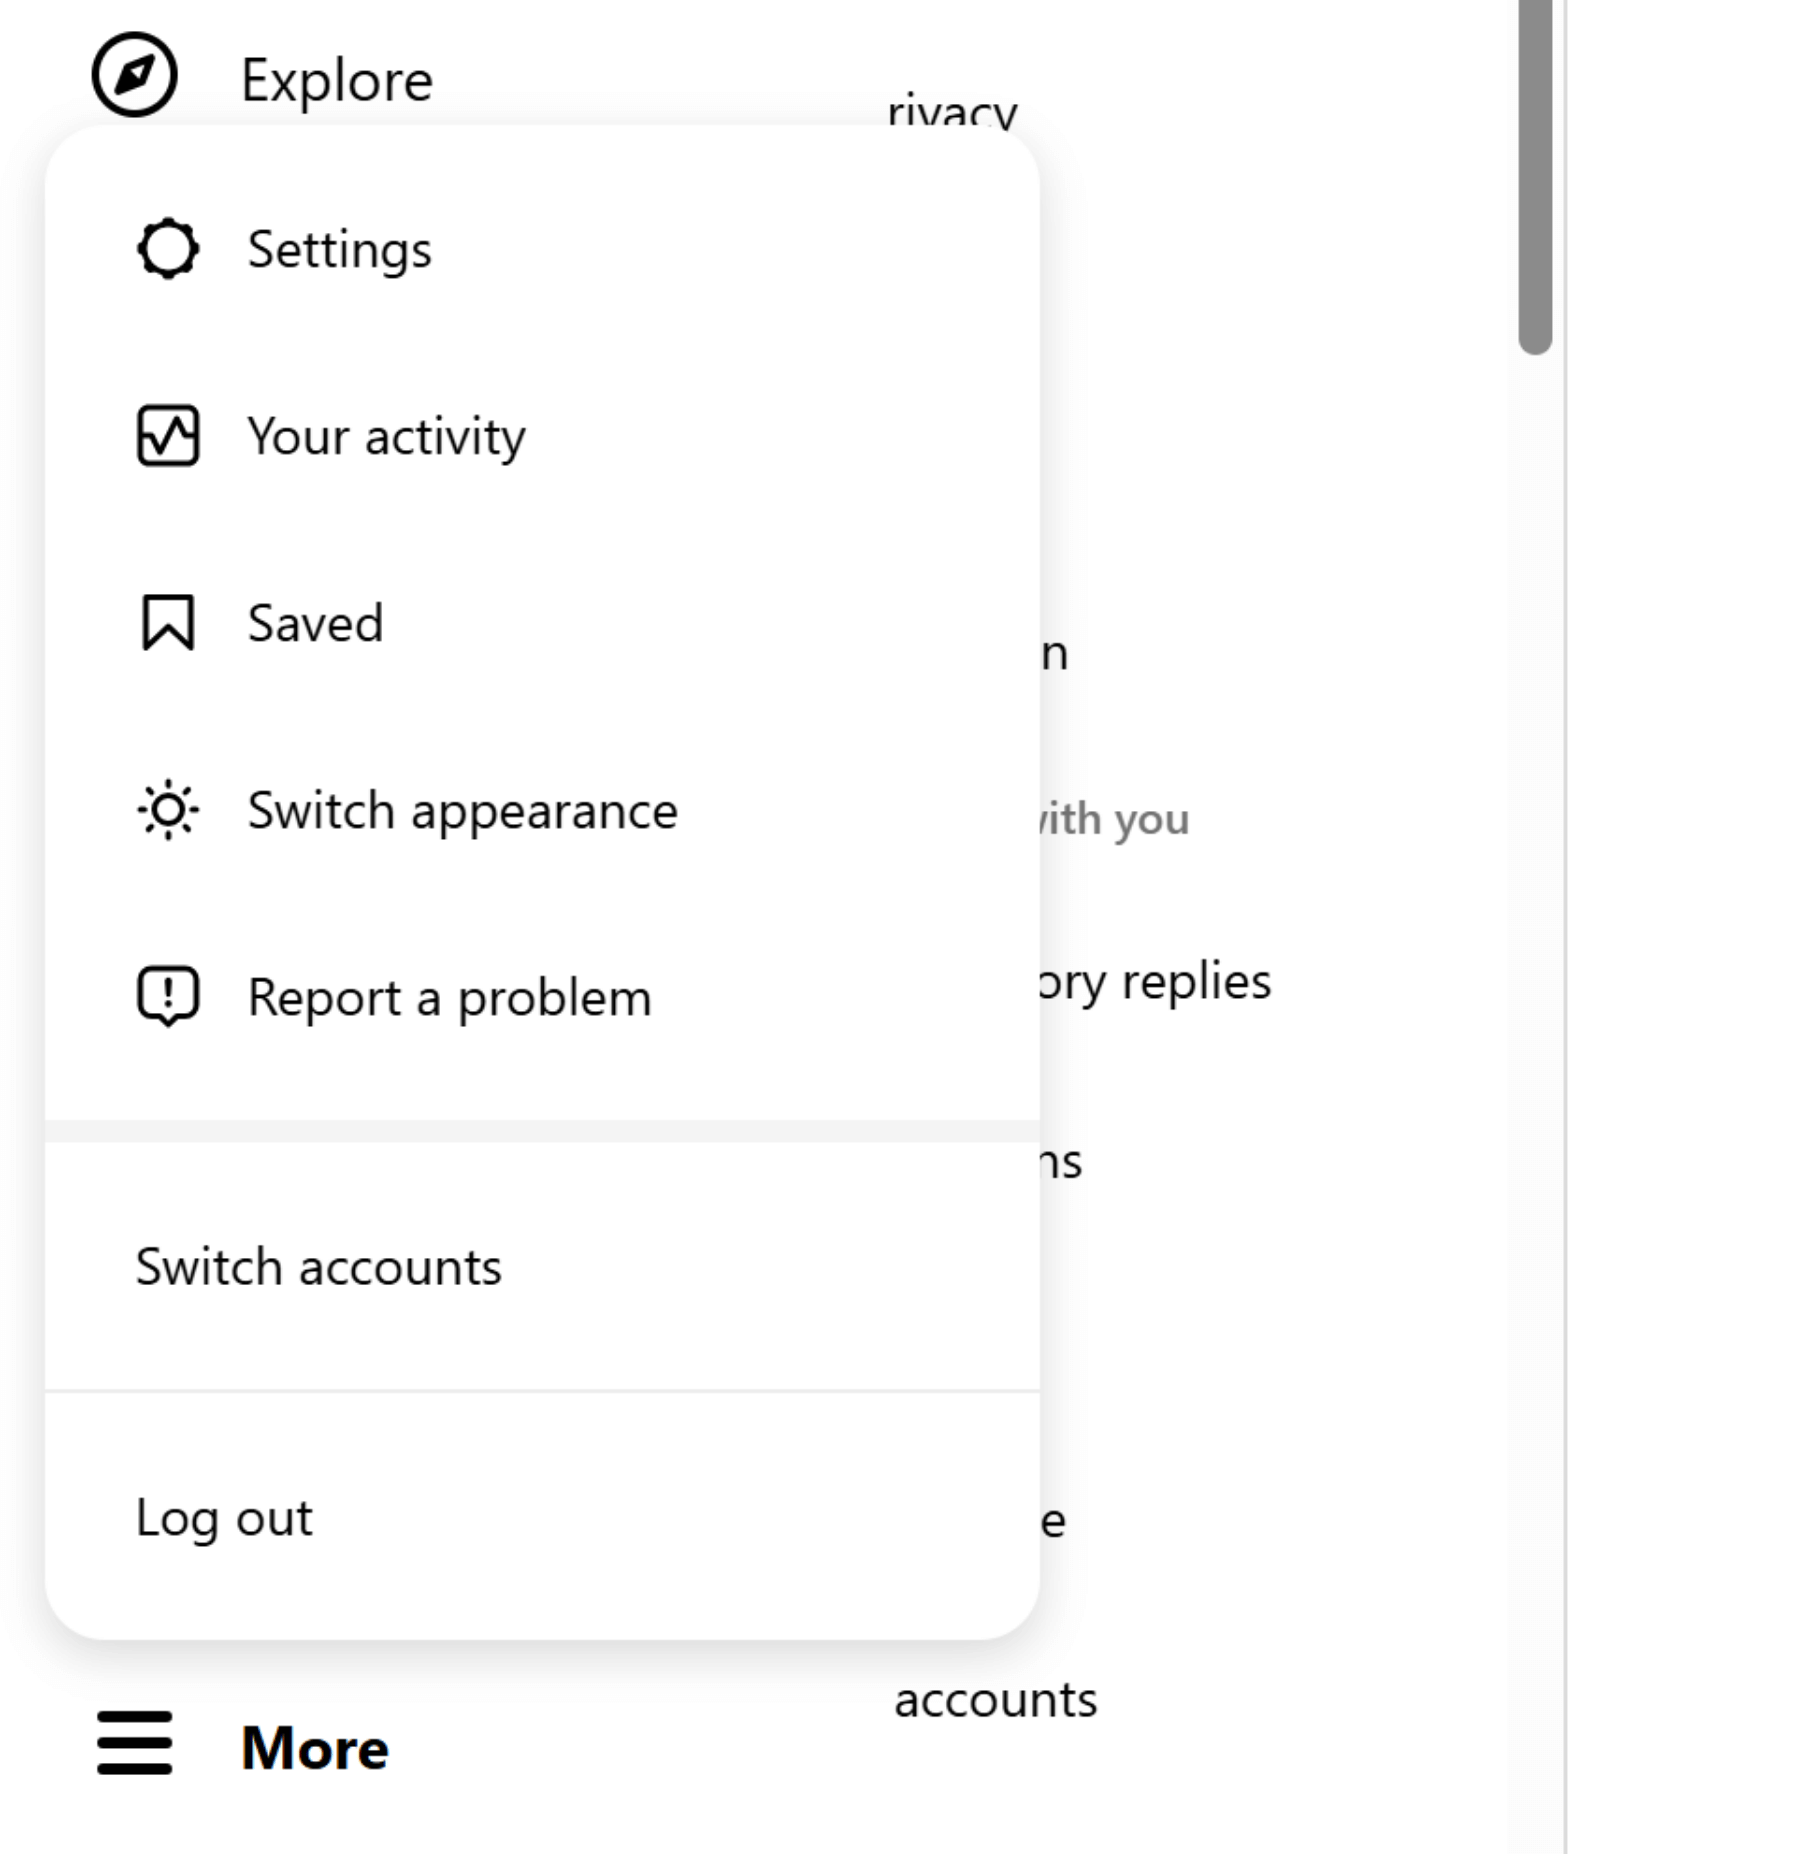Screen dimensions: 1796x1854
Task: Select the Your activity label
Action: pyautogui.click(x=386, y=437)
